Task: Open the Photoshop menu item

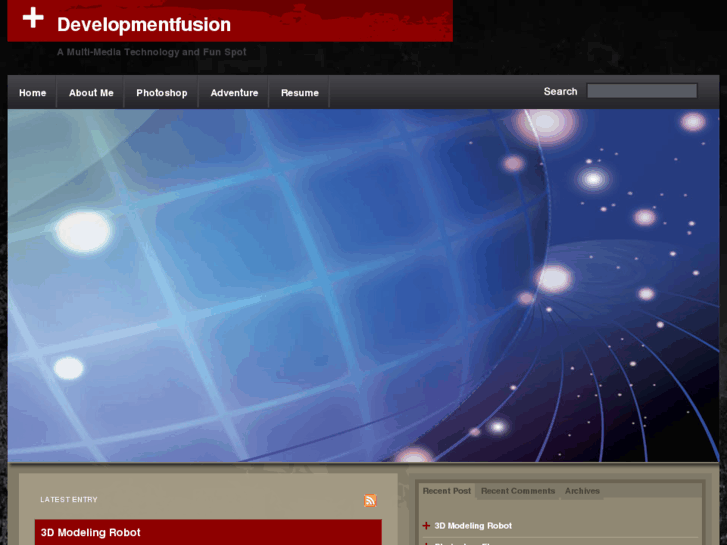Action: coord(162,93)
